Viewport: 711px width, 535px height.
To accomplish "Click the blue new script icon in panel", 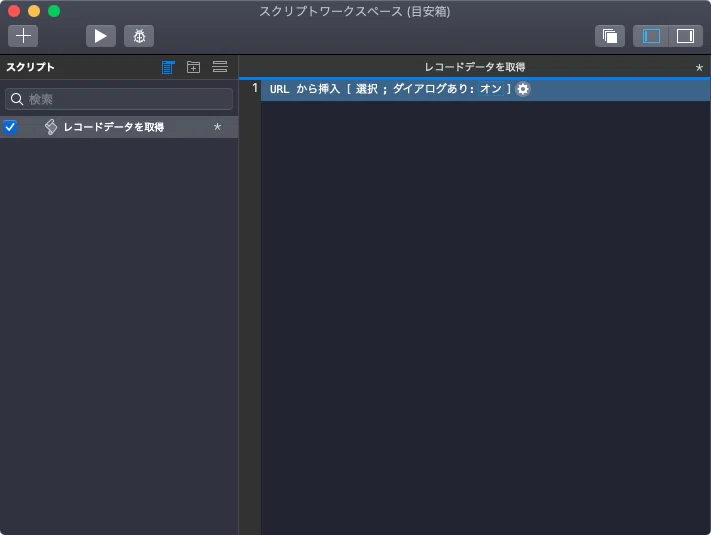I will (168, 67).
